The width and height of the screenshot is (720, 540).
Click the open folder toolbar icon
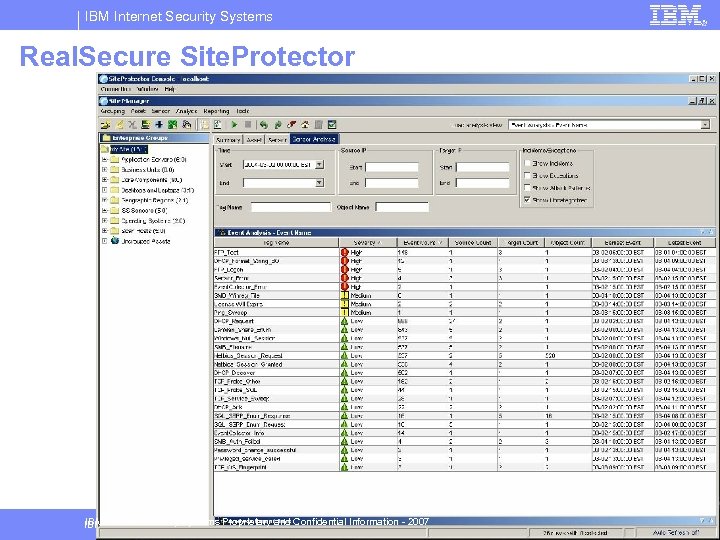(106, 124)
